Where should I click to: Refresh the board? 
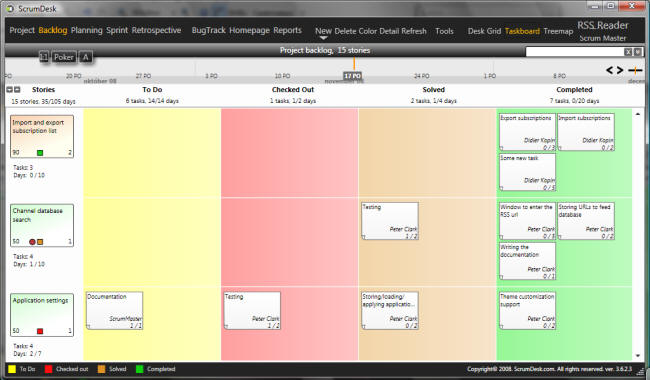pyautogui.click(x=414, y=31)
